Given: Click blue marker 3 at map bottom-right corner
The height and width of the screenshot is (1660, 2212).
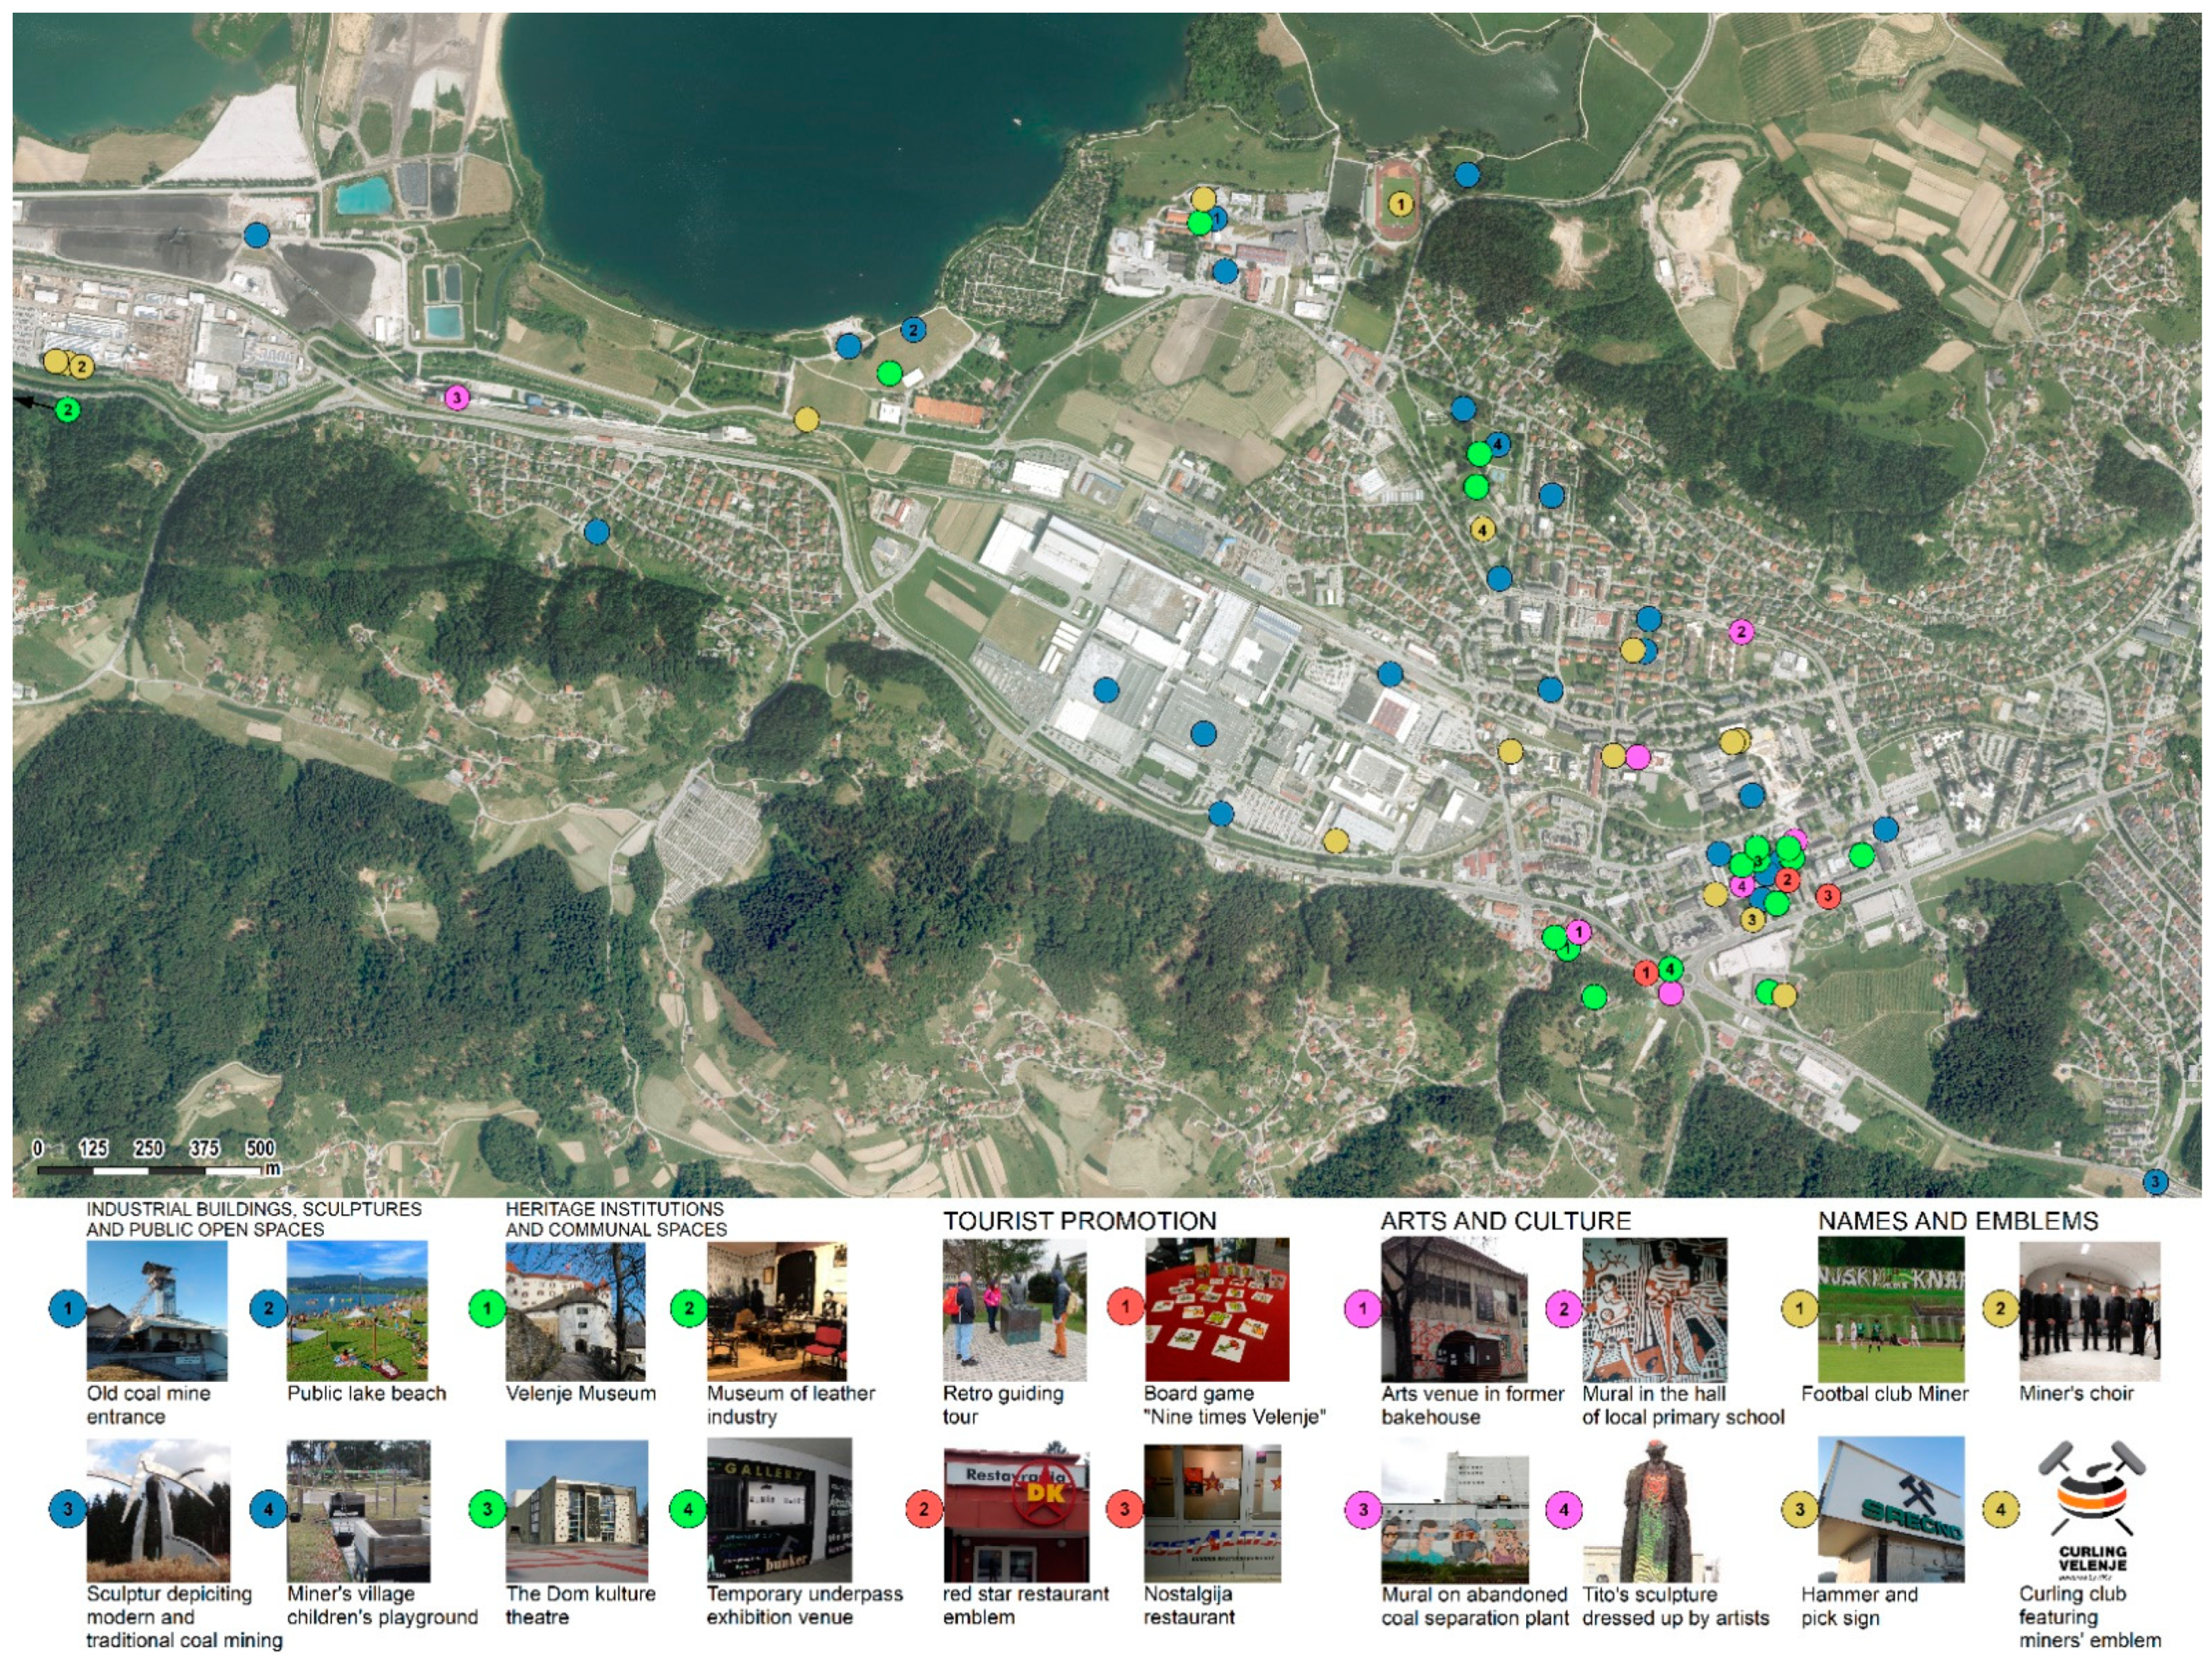Looking at the screenshot, I should click(x=2155, y=1182).
